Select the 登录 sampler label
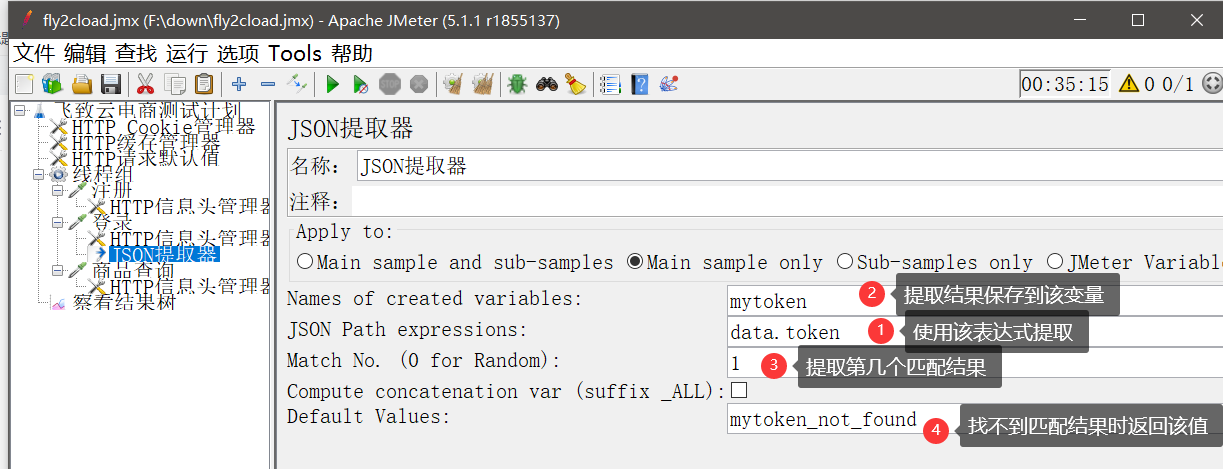The height and width of the screenshot is (469, 1223). (111, 222)
